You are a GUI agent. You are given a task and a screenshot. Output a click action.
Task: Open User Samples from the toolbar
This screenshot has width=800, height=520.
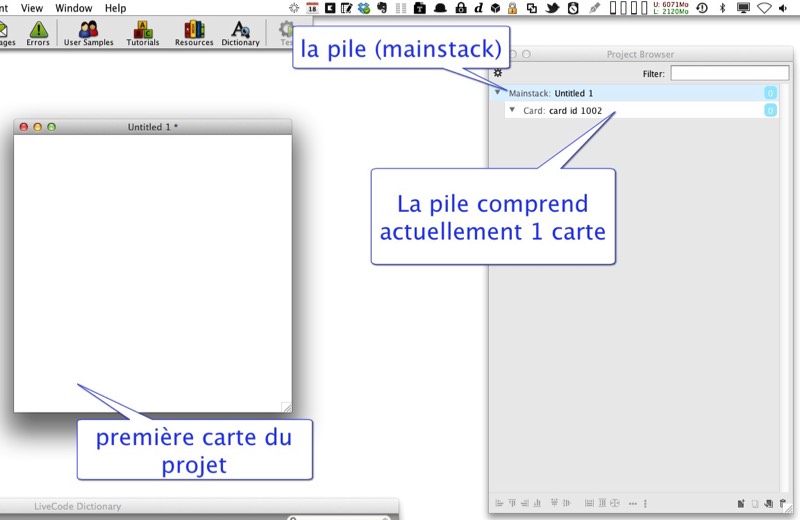click(88, 33)
